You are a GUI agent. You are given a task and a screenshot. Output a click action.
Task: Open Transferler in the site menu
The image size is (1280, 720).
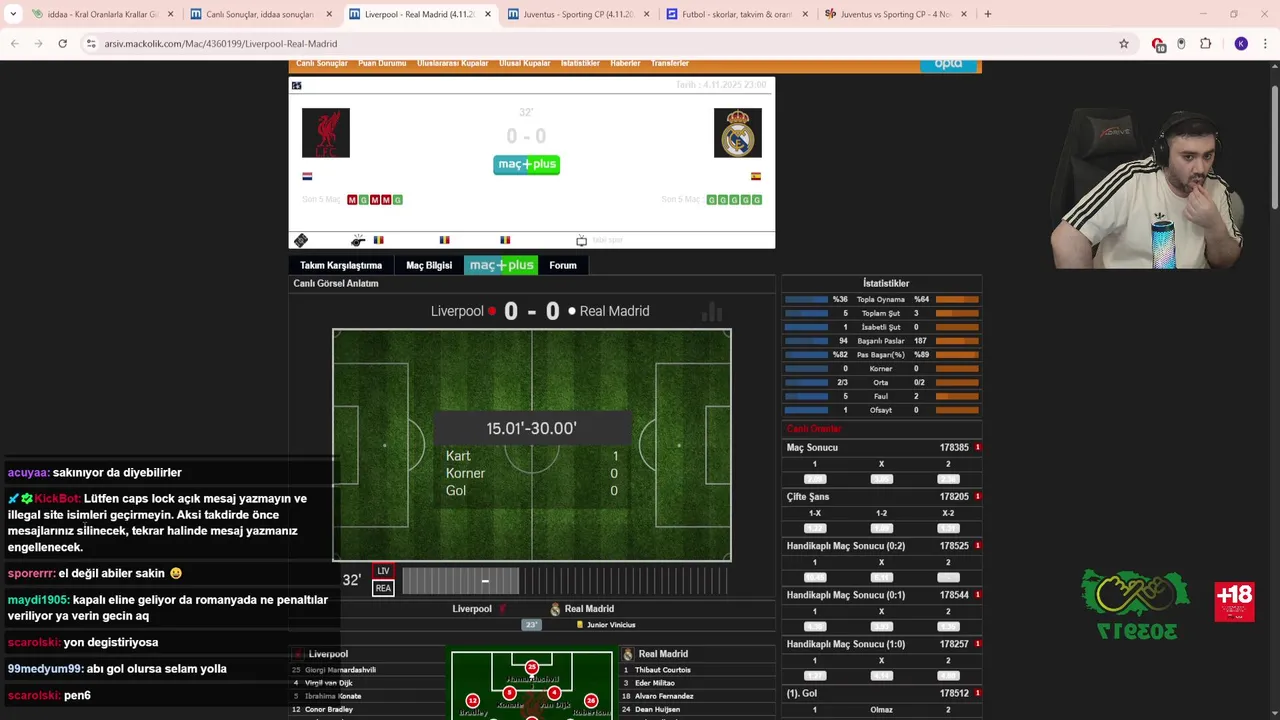[670, 63]
